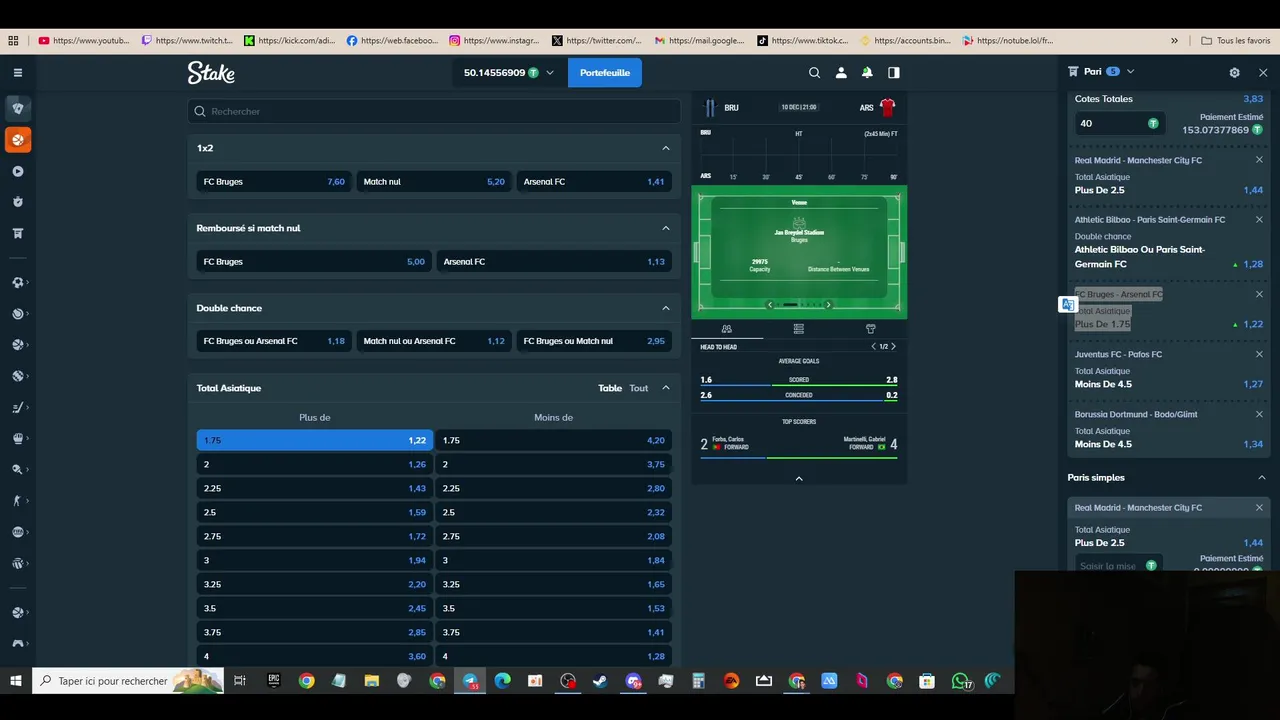Collapse the Paris simples section

click(x=1262, y=478)
